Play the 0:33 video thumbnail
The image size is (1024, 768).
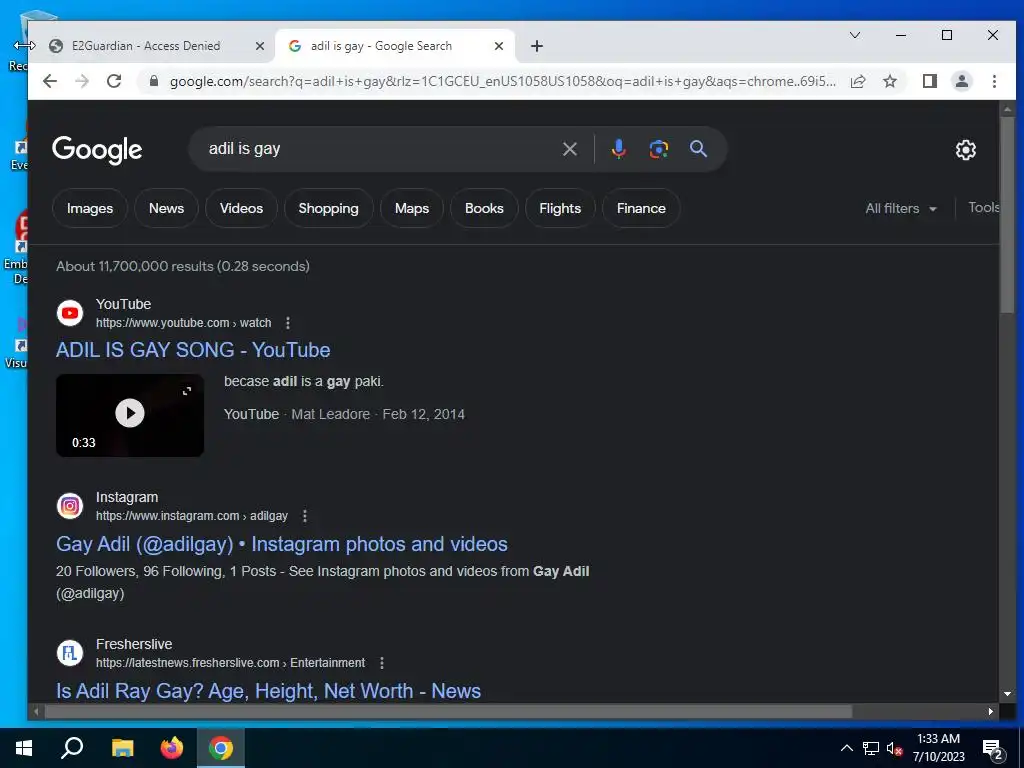(x=130, y=414)
